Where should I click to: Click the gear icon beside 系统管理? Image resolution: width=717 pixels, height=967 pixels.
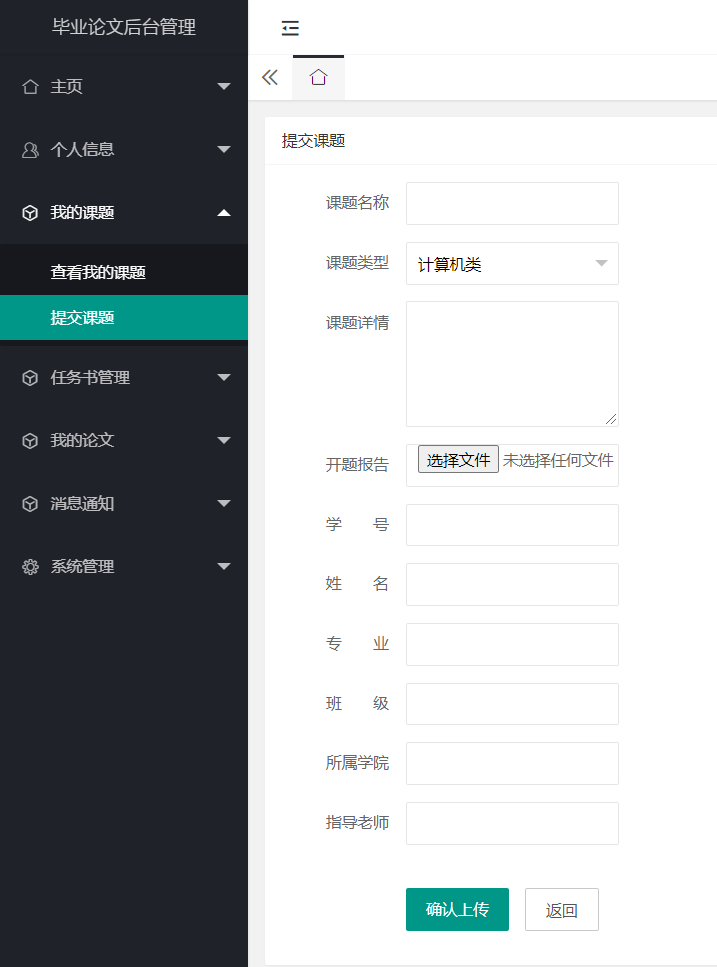tap(30, 567)
